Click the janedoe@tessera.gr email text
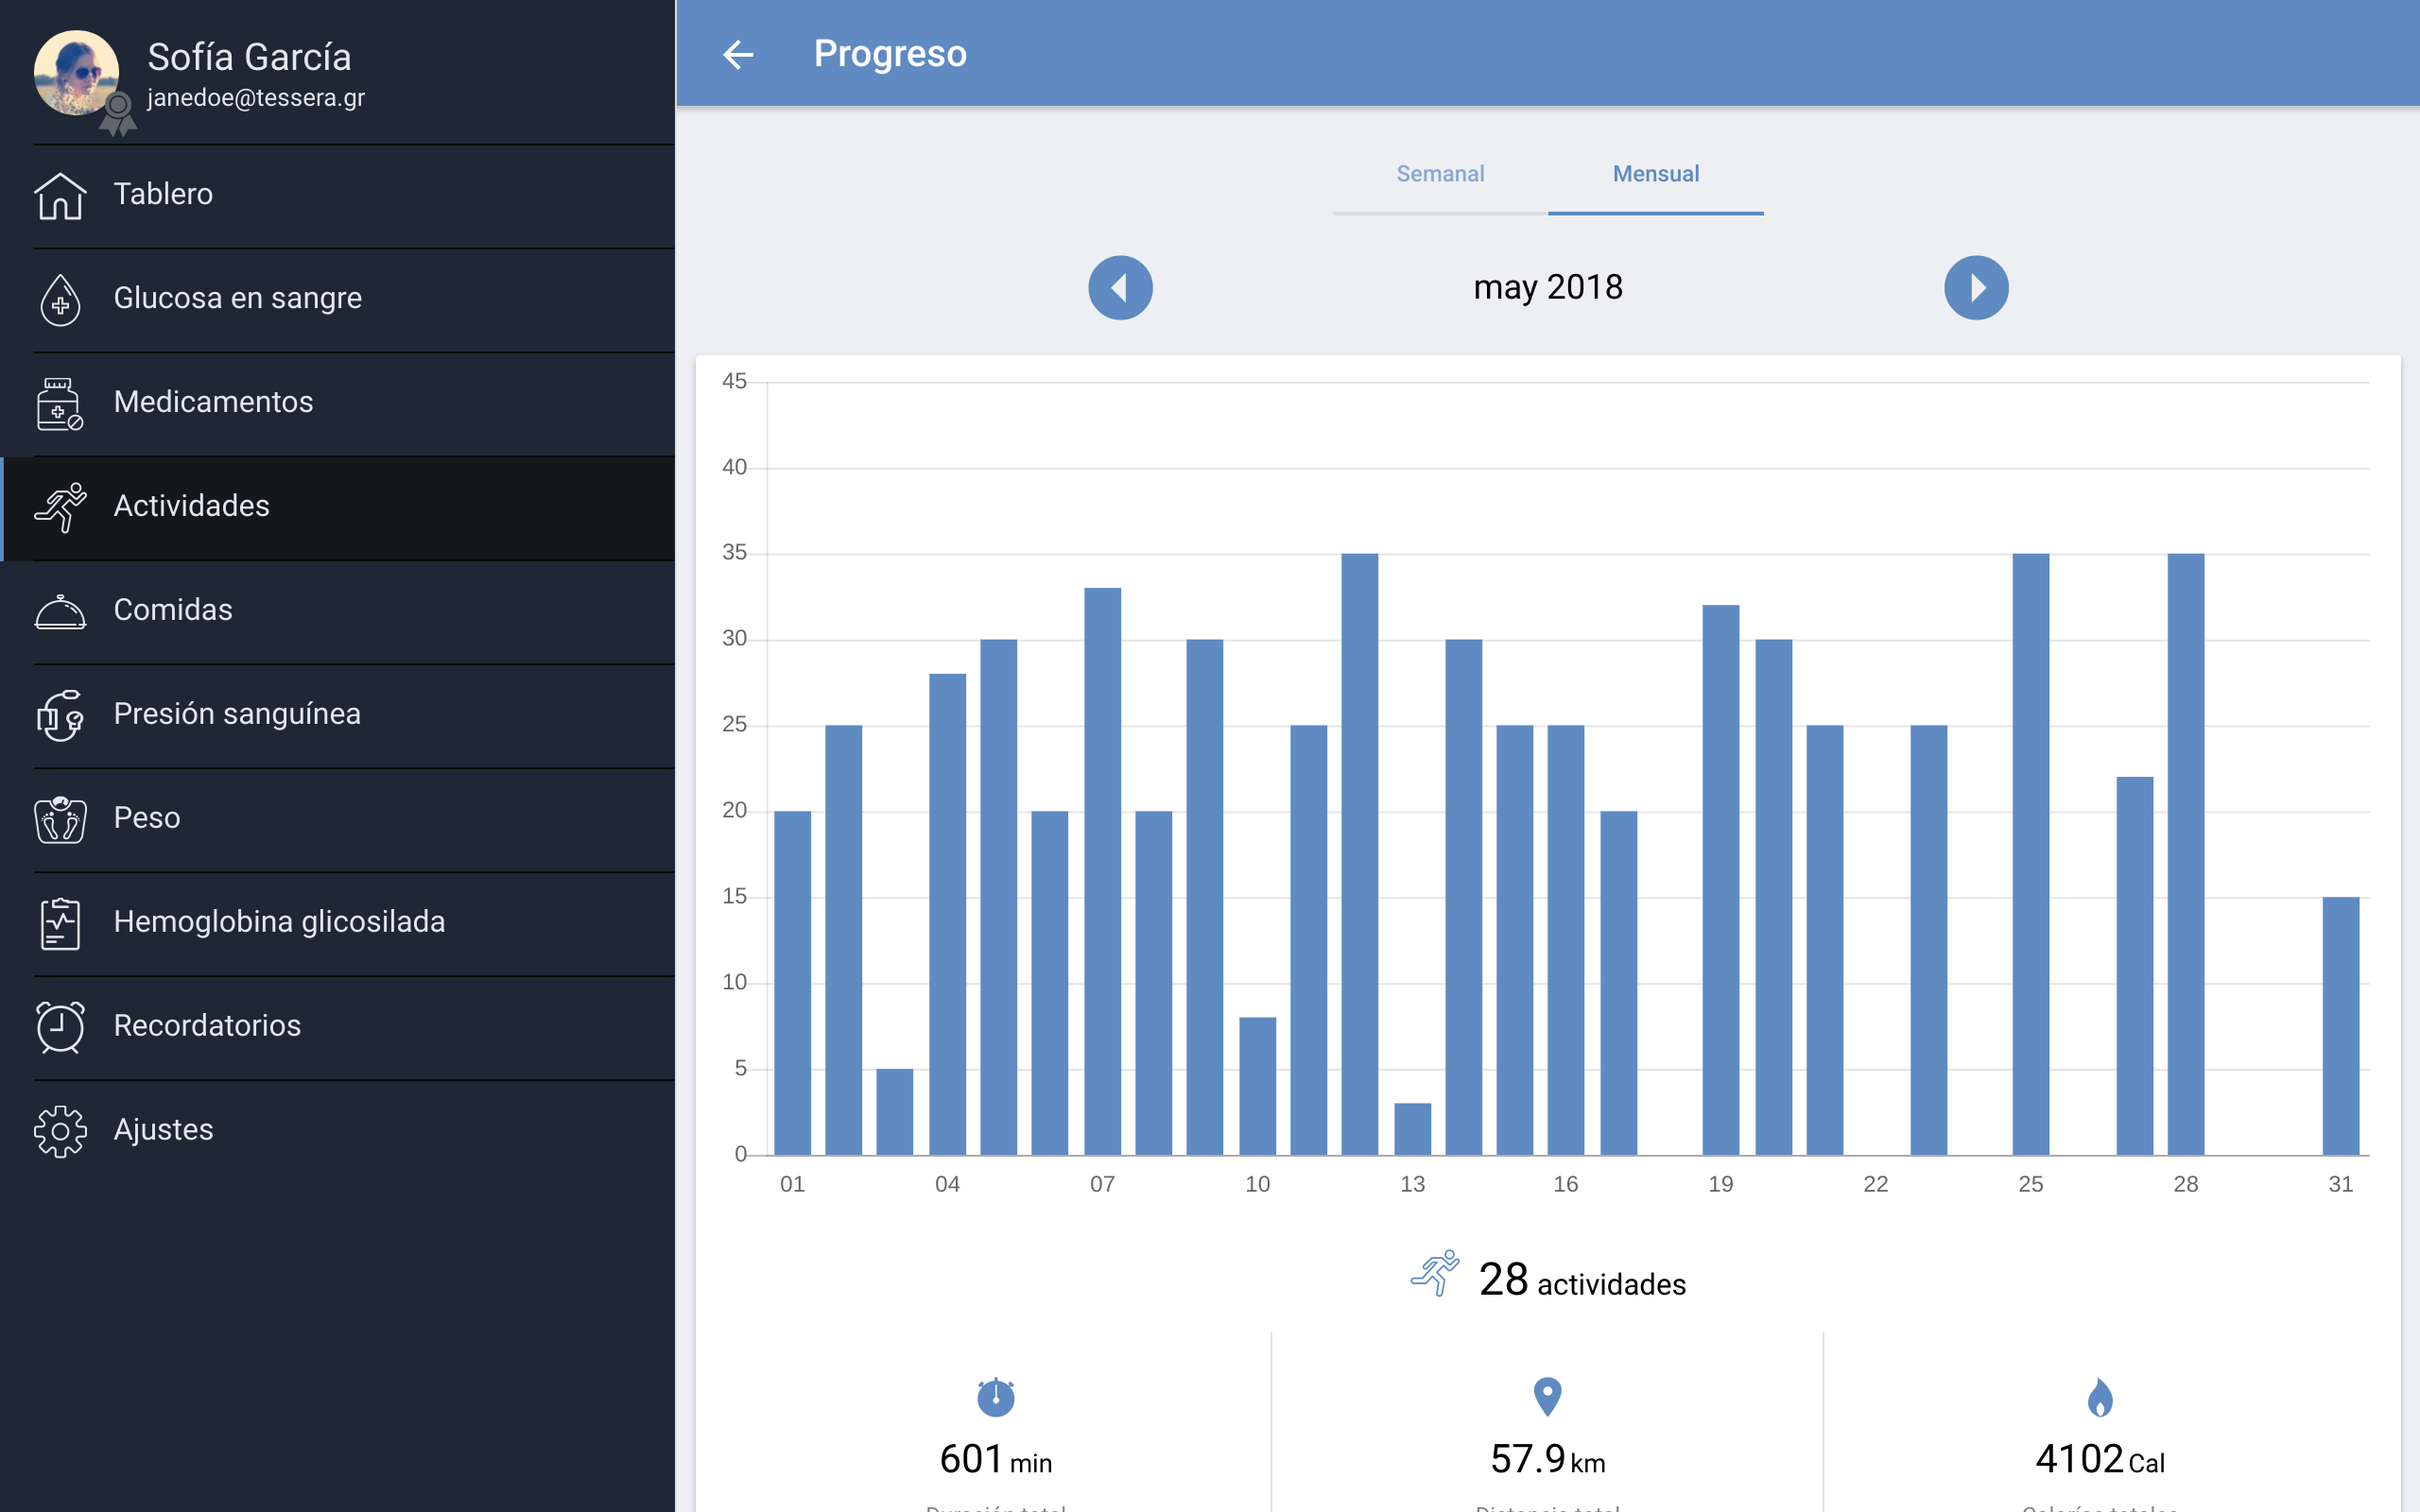 click(x=256, y=98)
